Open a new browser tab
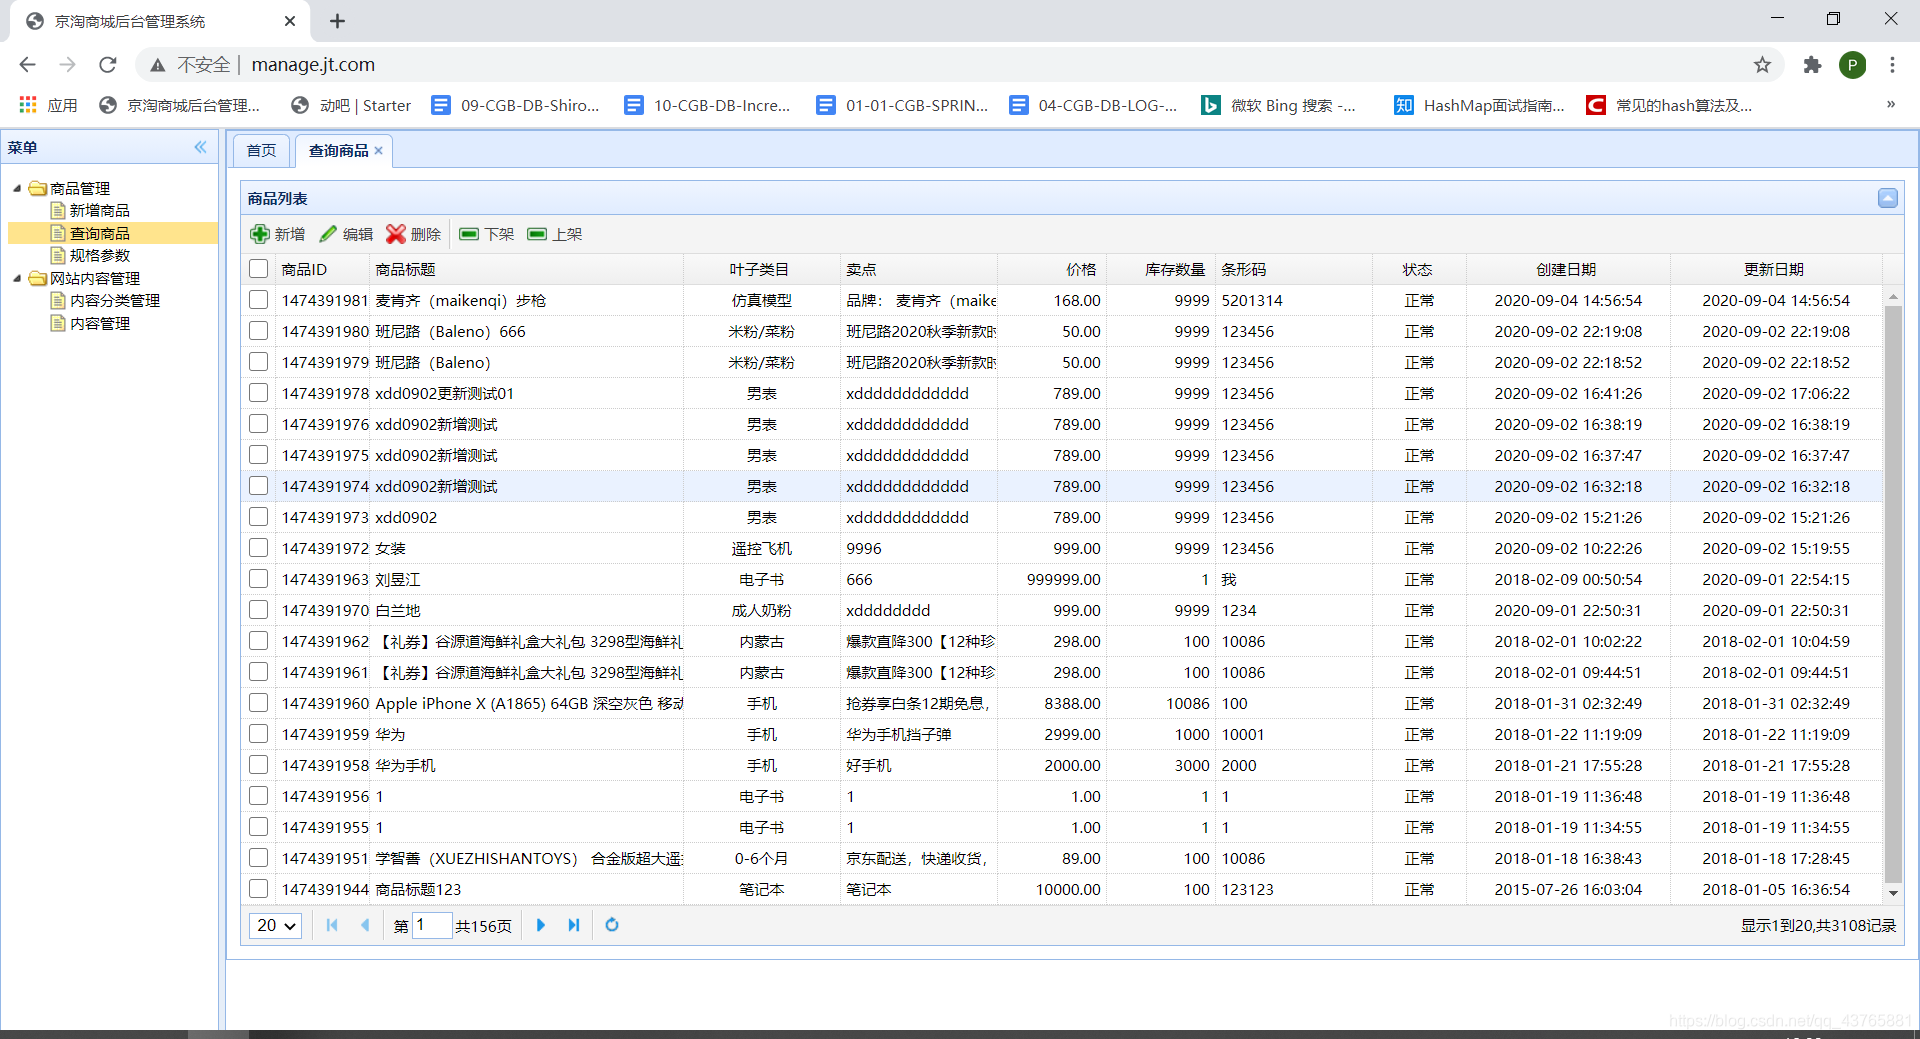This screenshot has width=1920, height=1039. 337,21
